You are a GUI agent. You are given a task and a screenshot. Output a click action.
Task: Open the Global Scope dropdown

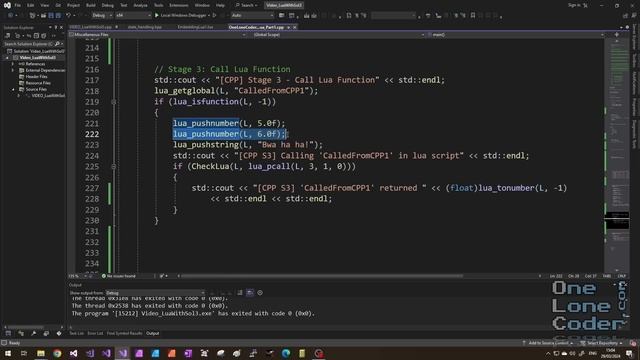pos(338,35)
